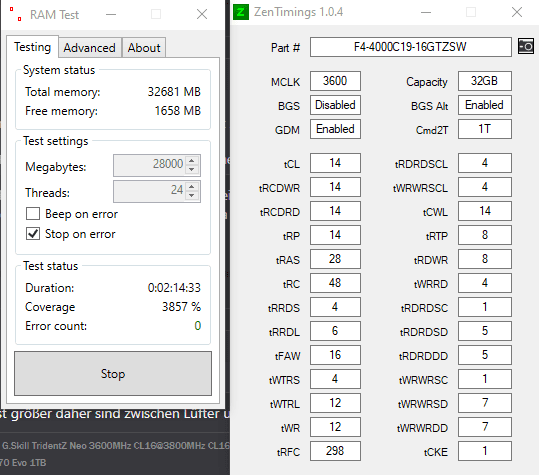The height and width of the screenshot is (475, 539).
Task: Click the tWR value box
Action: pyautogui.click(x=335, y=427)
